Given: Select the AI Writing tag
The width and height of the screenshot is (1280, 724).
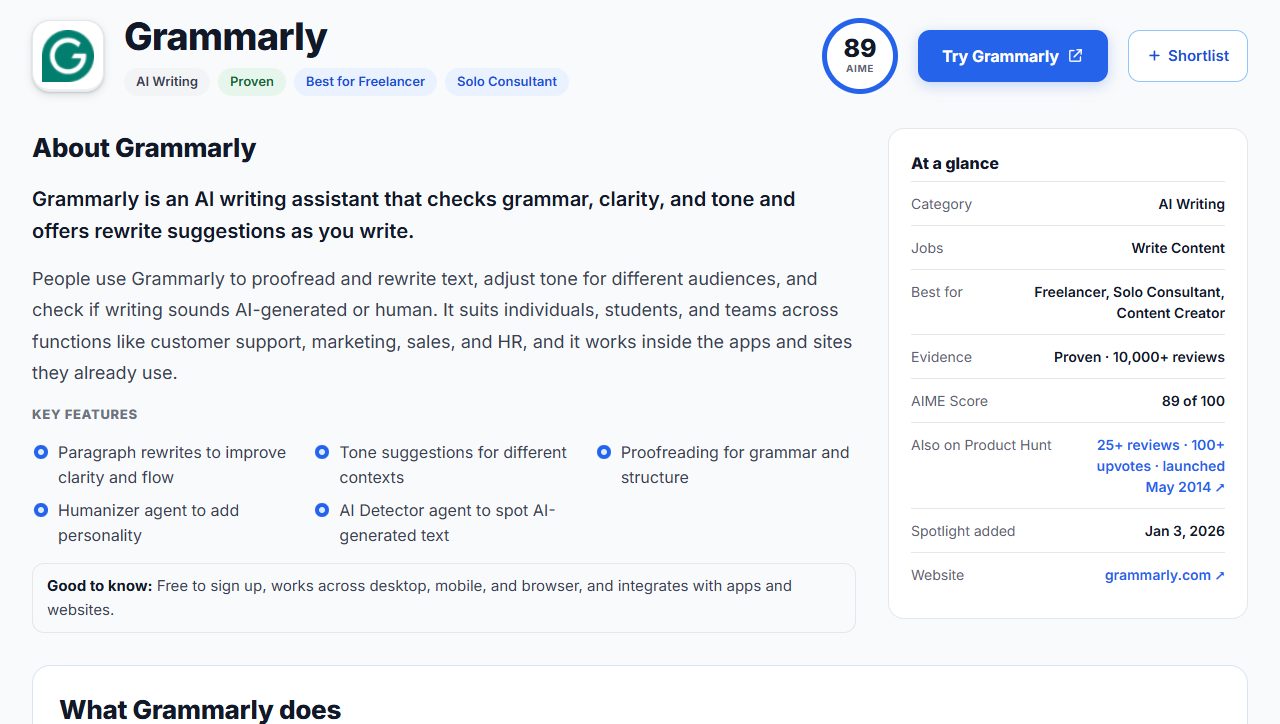Looking at the screenshot, I should click(x=167, y=82).
